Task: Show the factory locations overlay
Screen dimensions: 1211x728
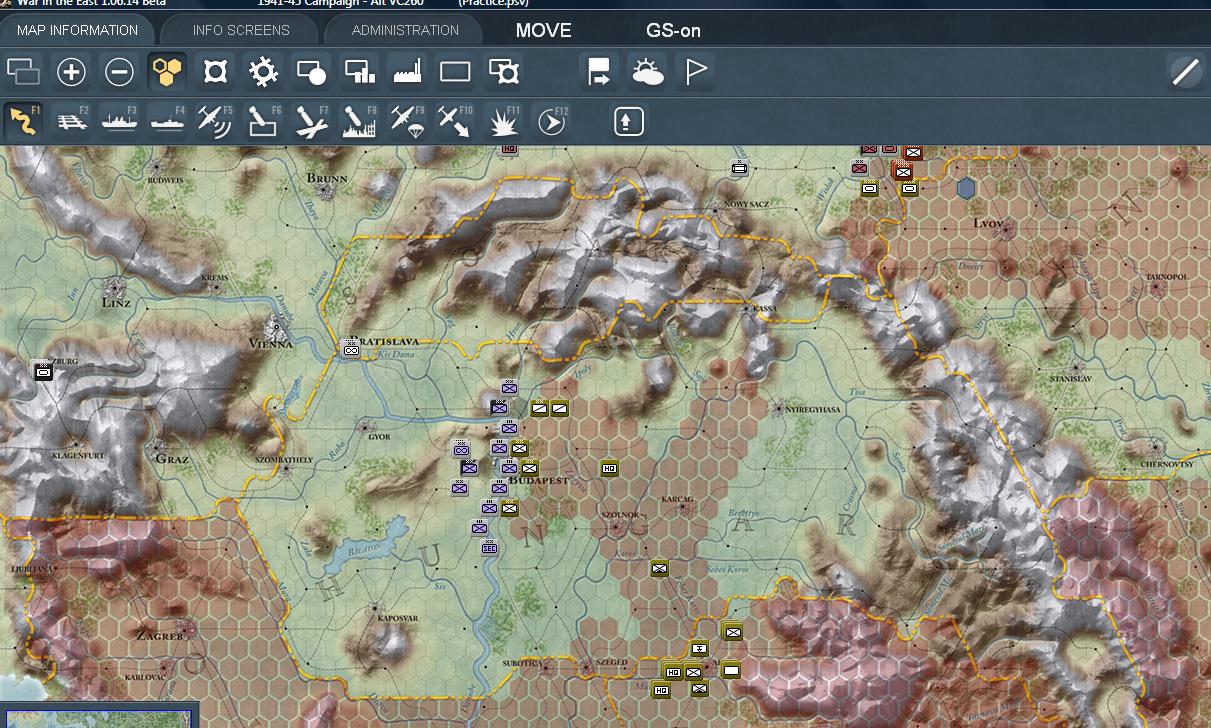Action: pyautogui.click(x=407, y=71)
